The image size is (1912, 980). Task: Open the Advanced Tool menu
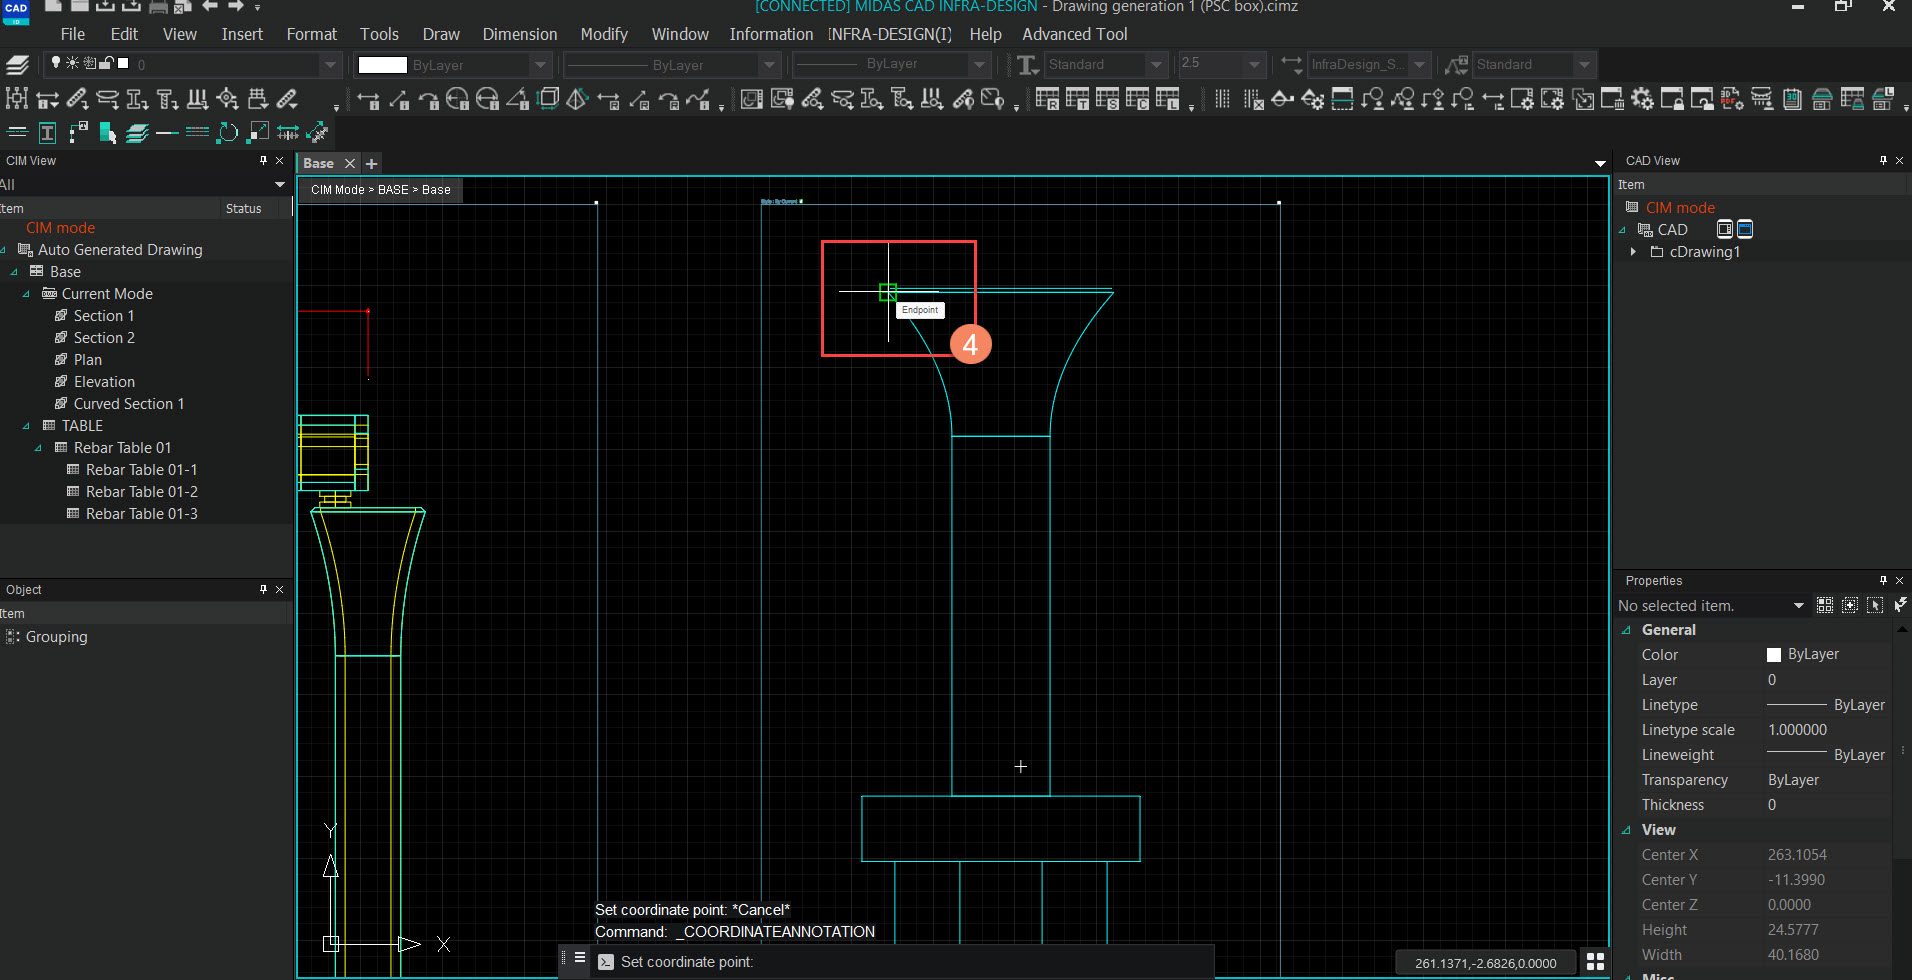1074,34
